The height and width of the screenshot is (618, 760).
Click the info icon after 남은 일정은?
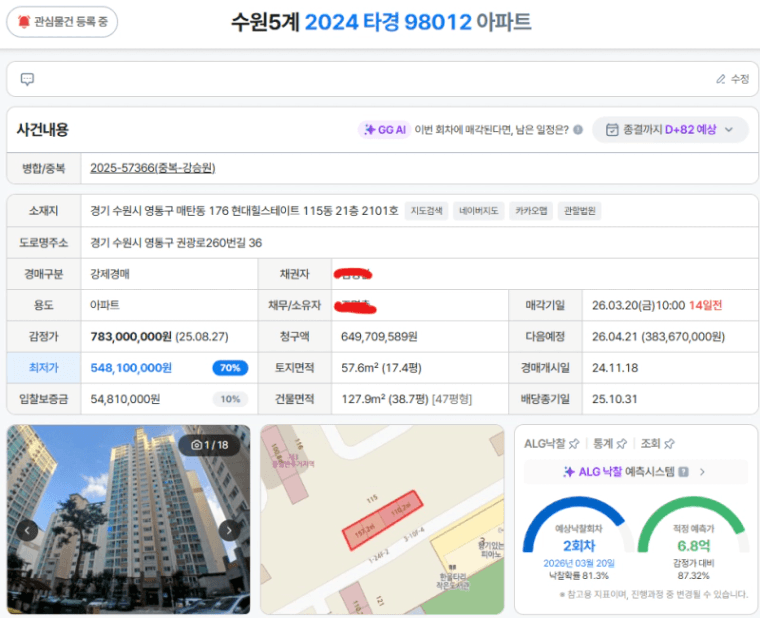click(x=578, y=130)
